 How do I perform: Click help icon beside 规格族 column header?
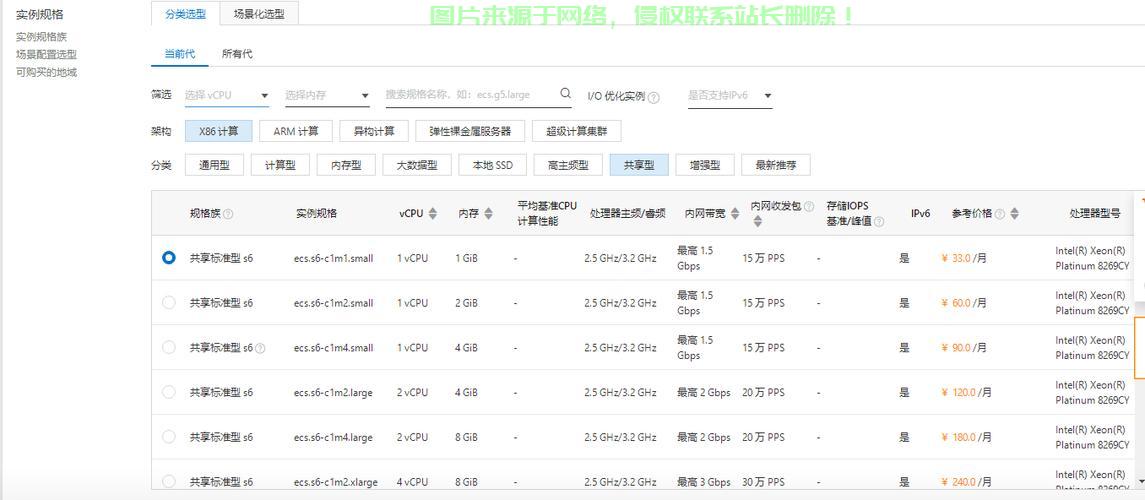pyautogui.click(x=228, y=214)
